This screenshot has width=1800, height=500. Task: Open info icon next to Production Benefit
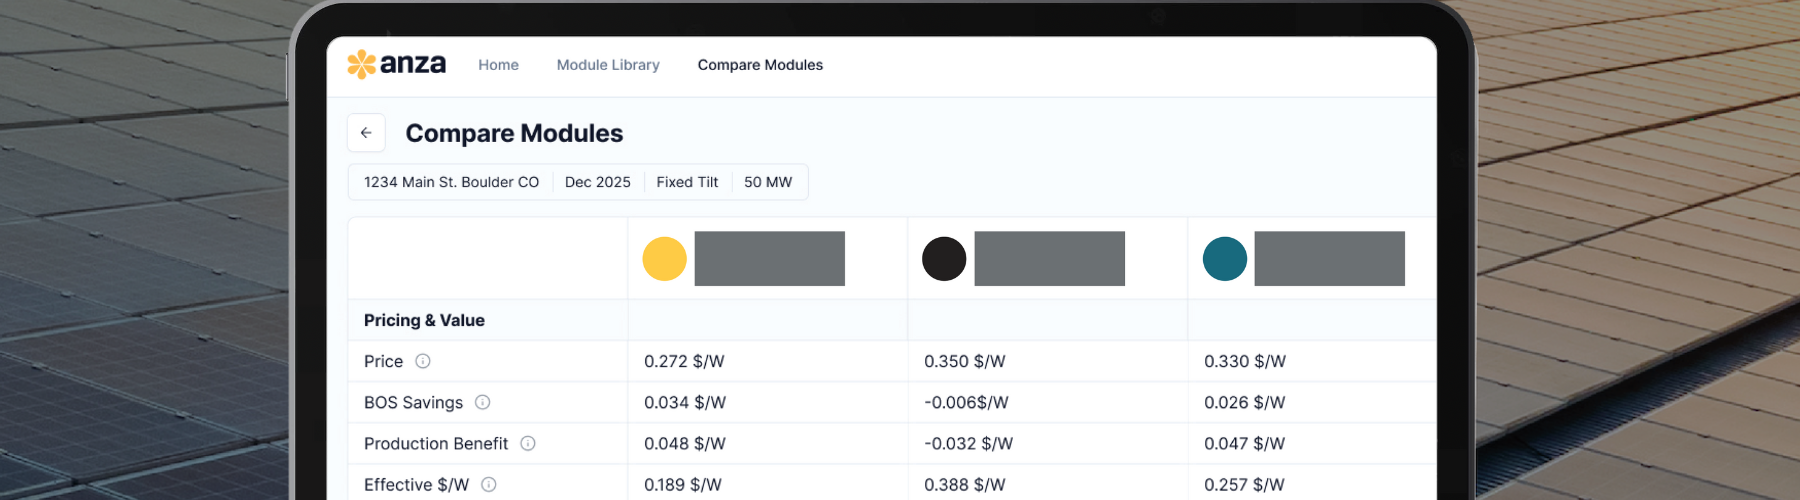pyautogui.click(x=528, y=443)
